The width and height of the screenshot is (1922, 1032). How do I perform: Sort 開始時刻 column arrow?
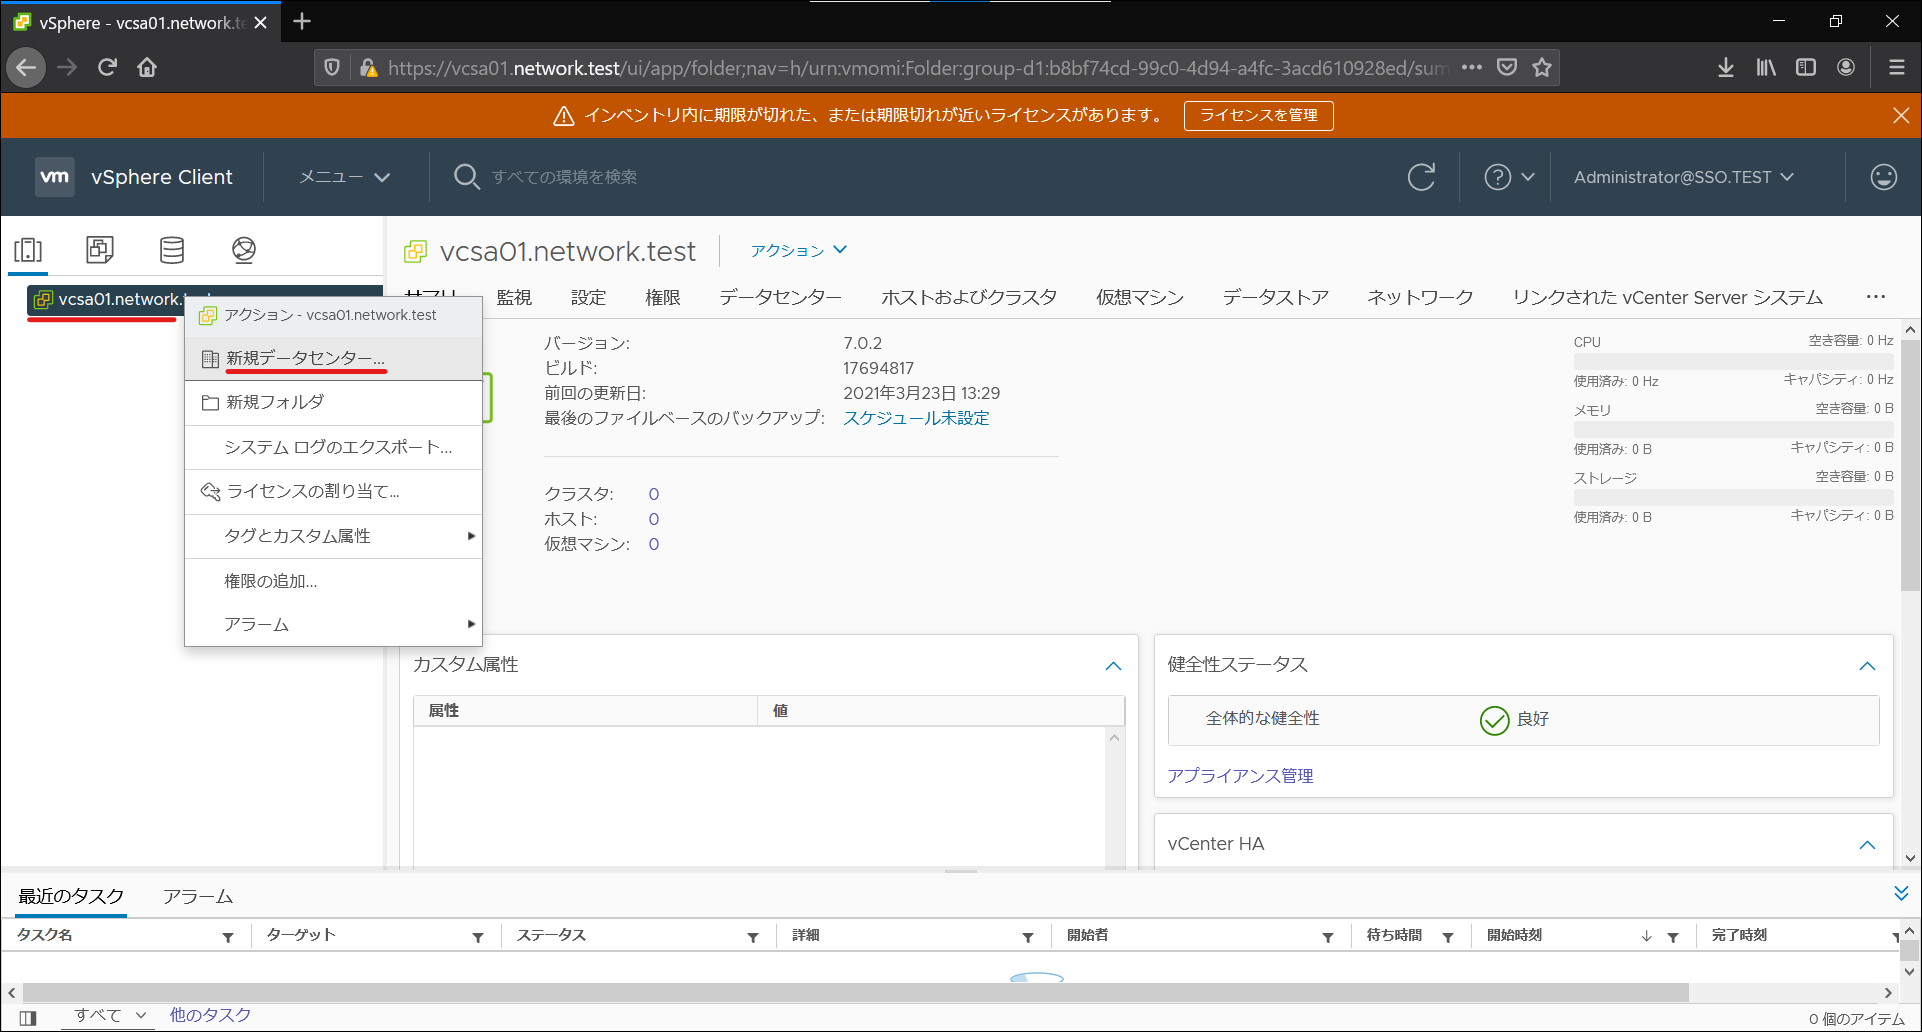pyautogui.click(x=1646, y=937)
